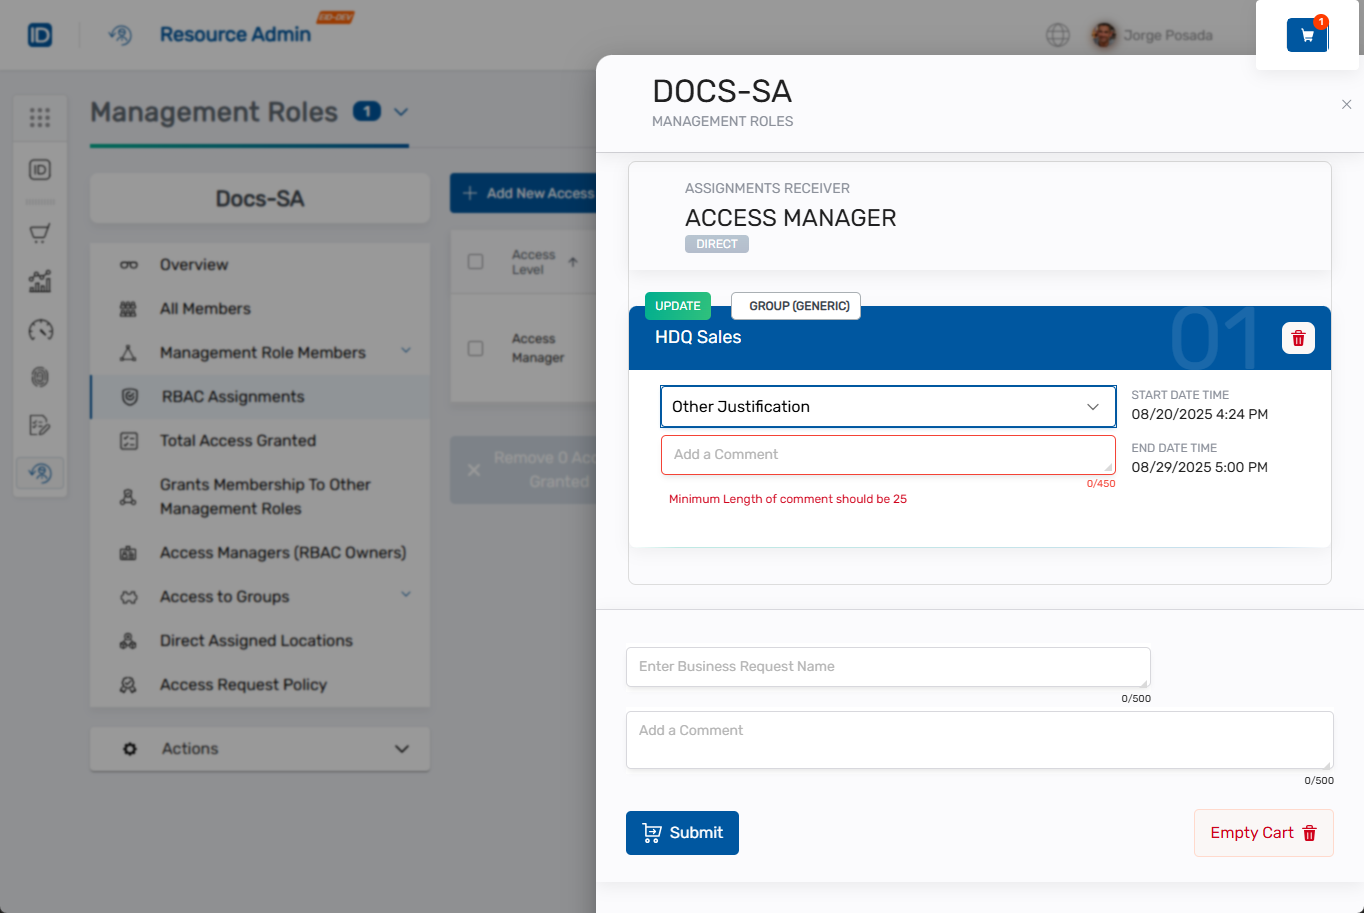
Task: Open the shopping cart sidebar icon
Action: pos(40,234)
